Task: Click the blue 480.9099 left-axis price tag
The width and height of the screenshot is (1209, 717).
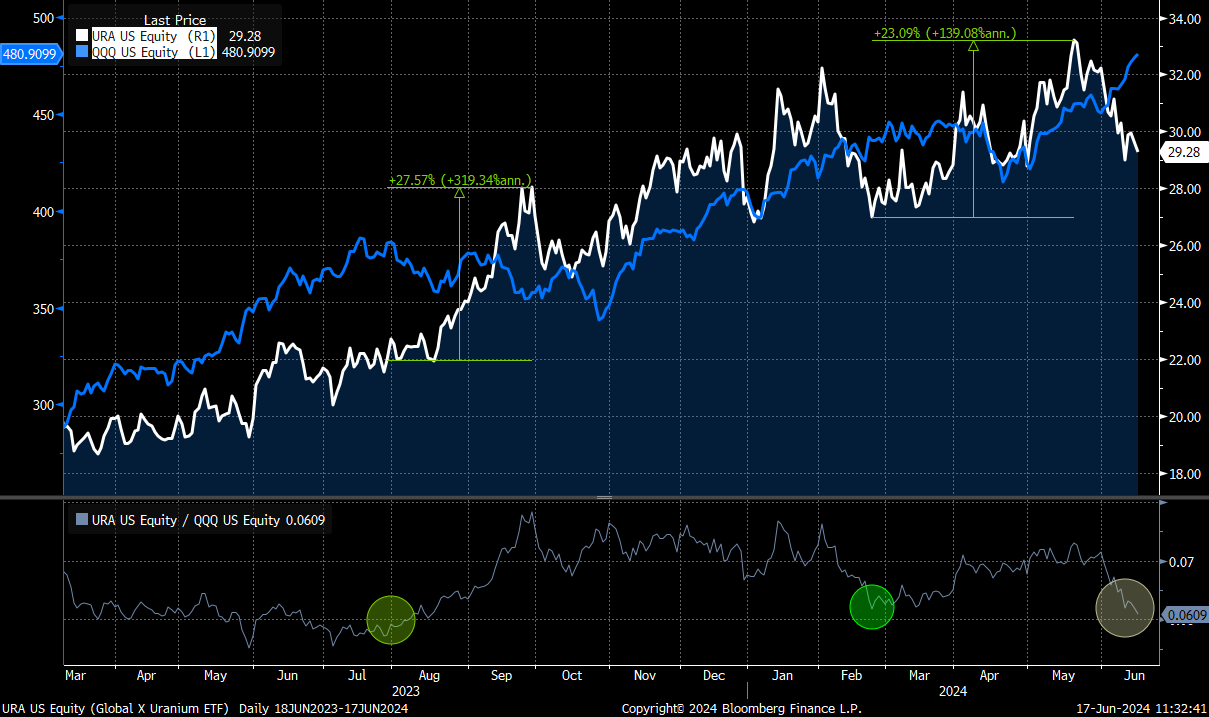Action: (x=30, y=55)
